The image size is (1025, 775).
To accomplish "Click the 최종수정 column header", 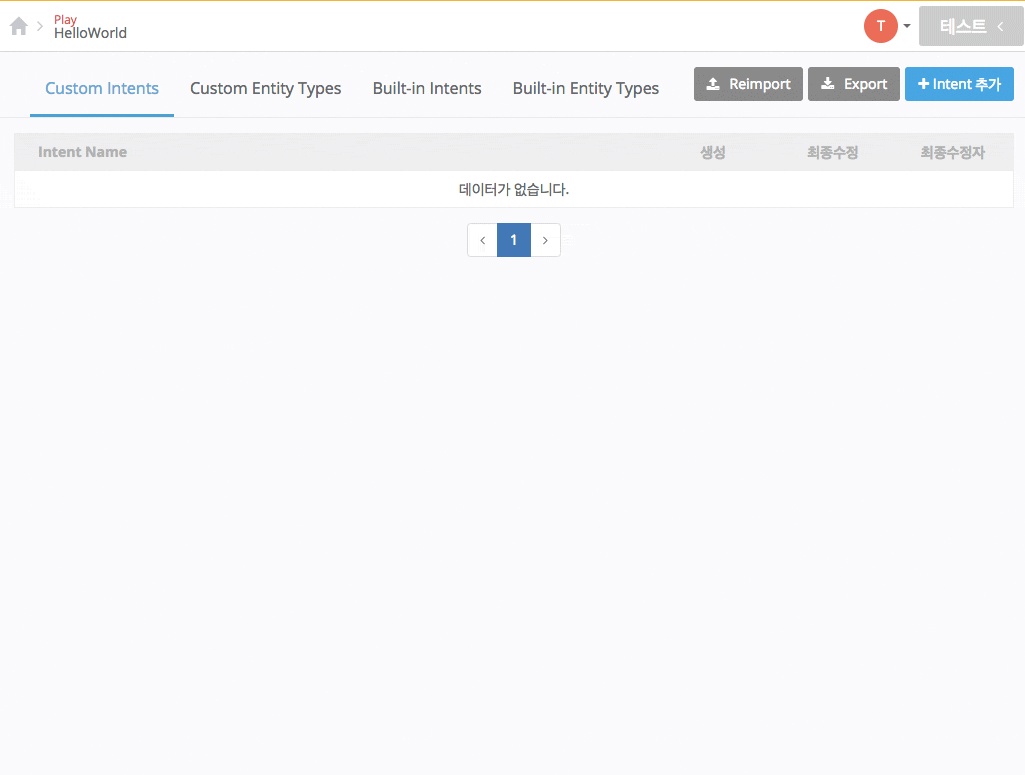I will 832,152.
